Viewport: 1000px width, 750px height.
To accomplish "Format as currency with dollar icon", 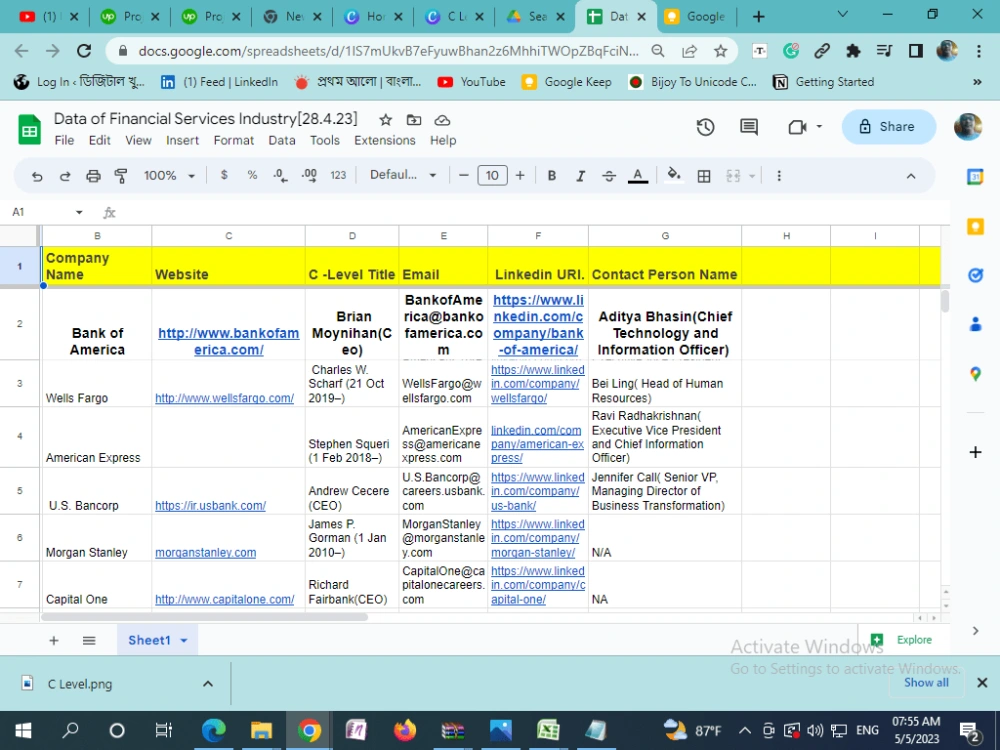I will click(x=224, y=175).
